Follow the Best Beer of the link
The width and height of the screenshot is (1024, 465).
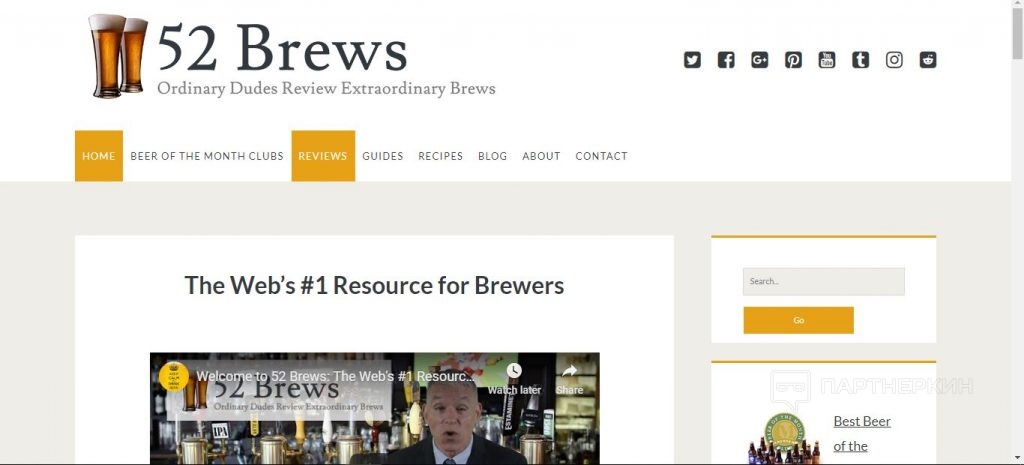pos(862,434)
